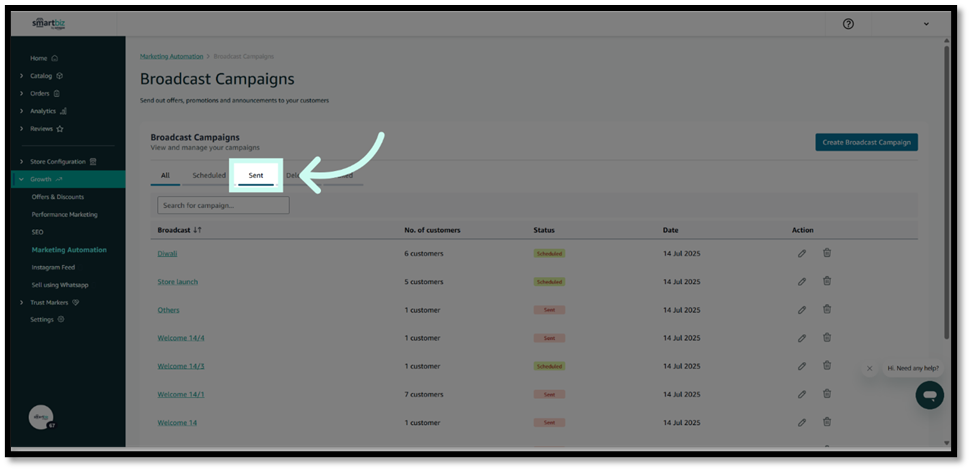Show the All campaigns tab
The image size is (970, 470).
click(165, 175)
